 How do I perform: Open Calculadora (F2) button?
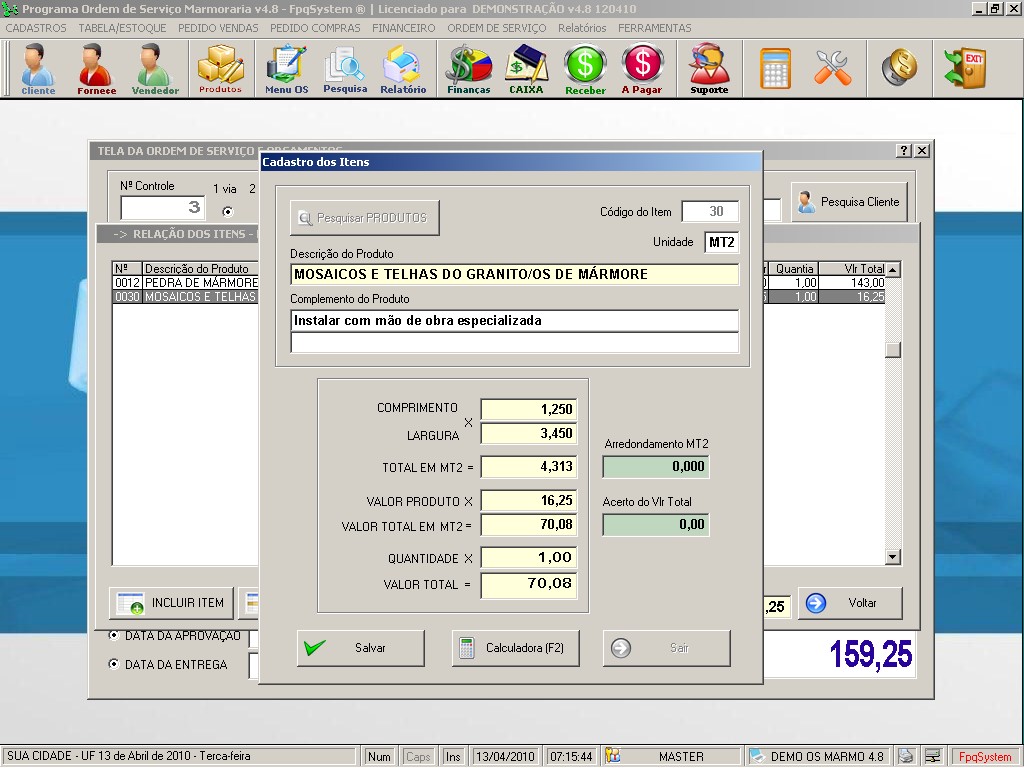tap(516, 648)
